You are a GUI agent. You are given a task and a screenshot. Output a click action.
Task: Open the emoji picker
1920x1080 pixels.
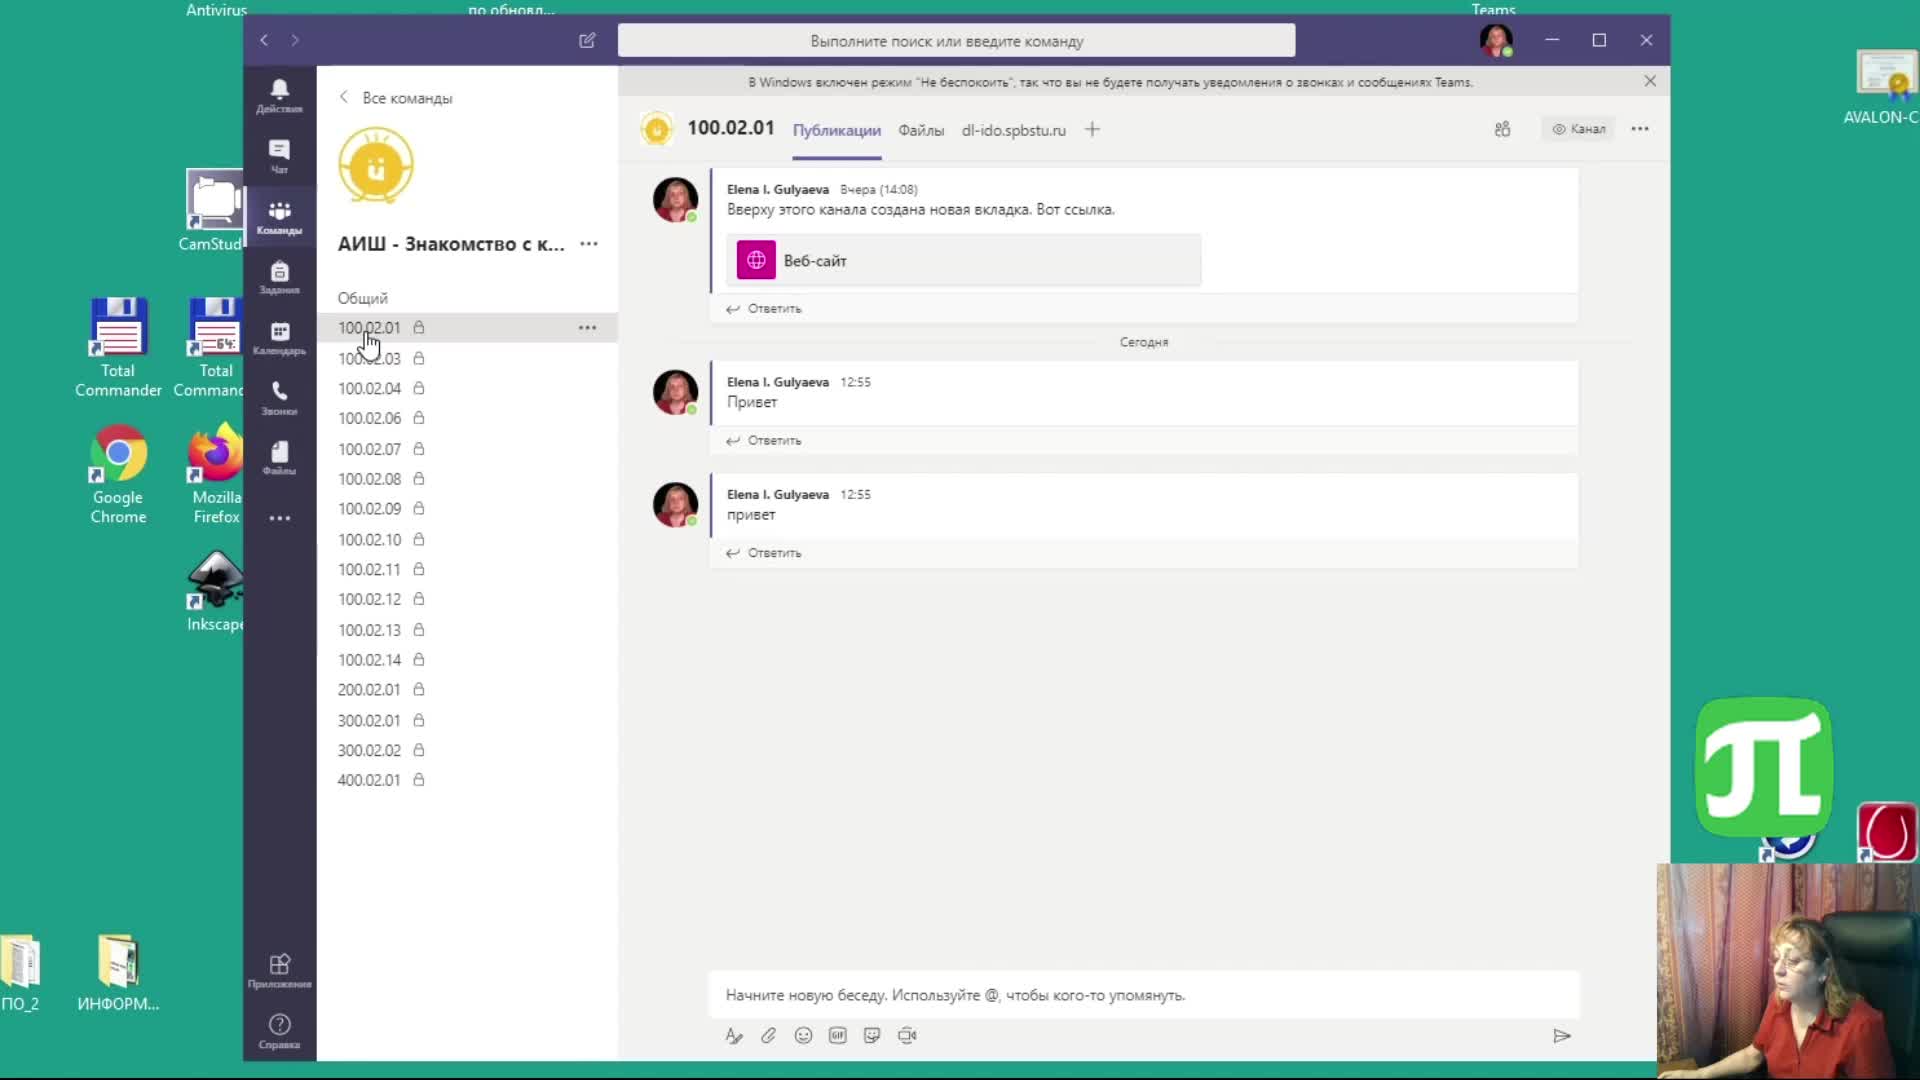803,1036
